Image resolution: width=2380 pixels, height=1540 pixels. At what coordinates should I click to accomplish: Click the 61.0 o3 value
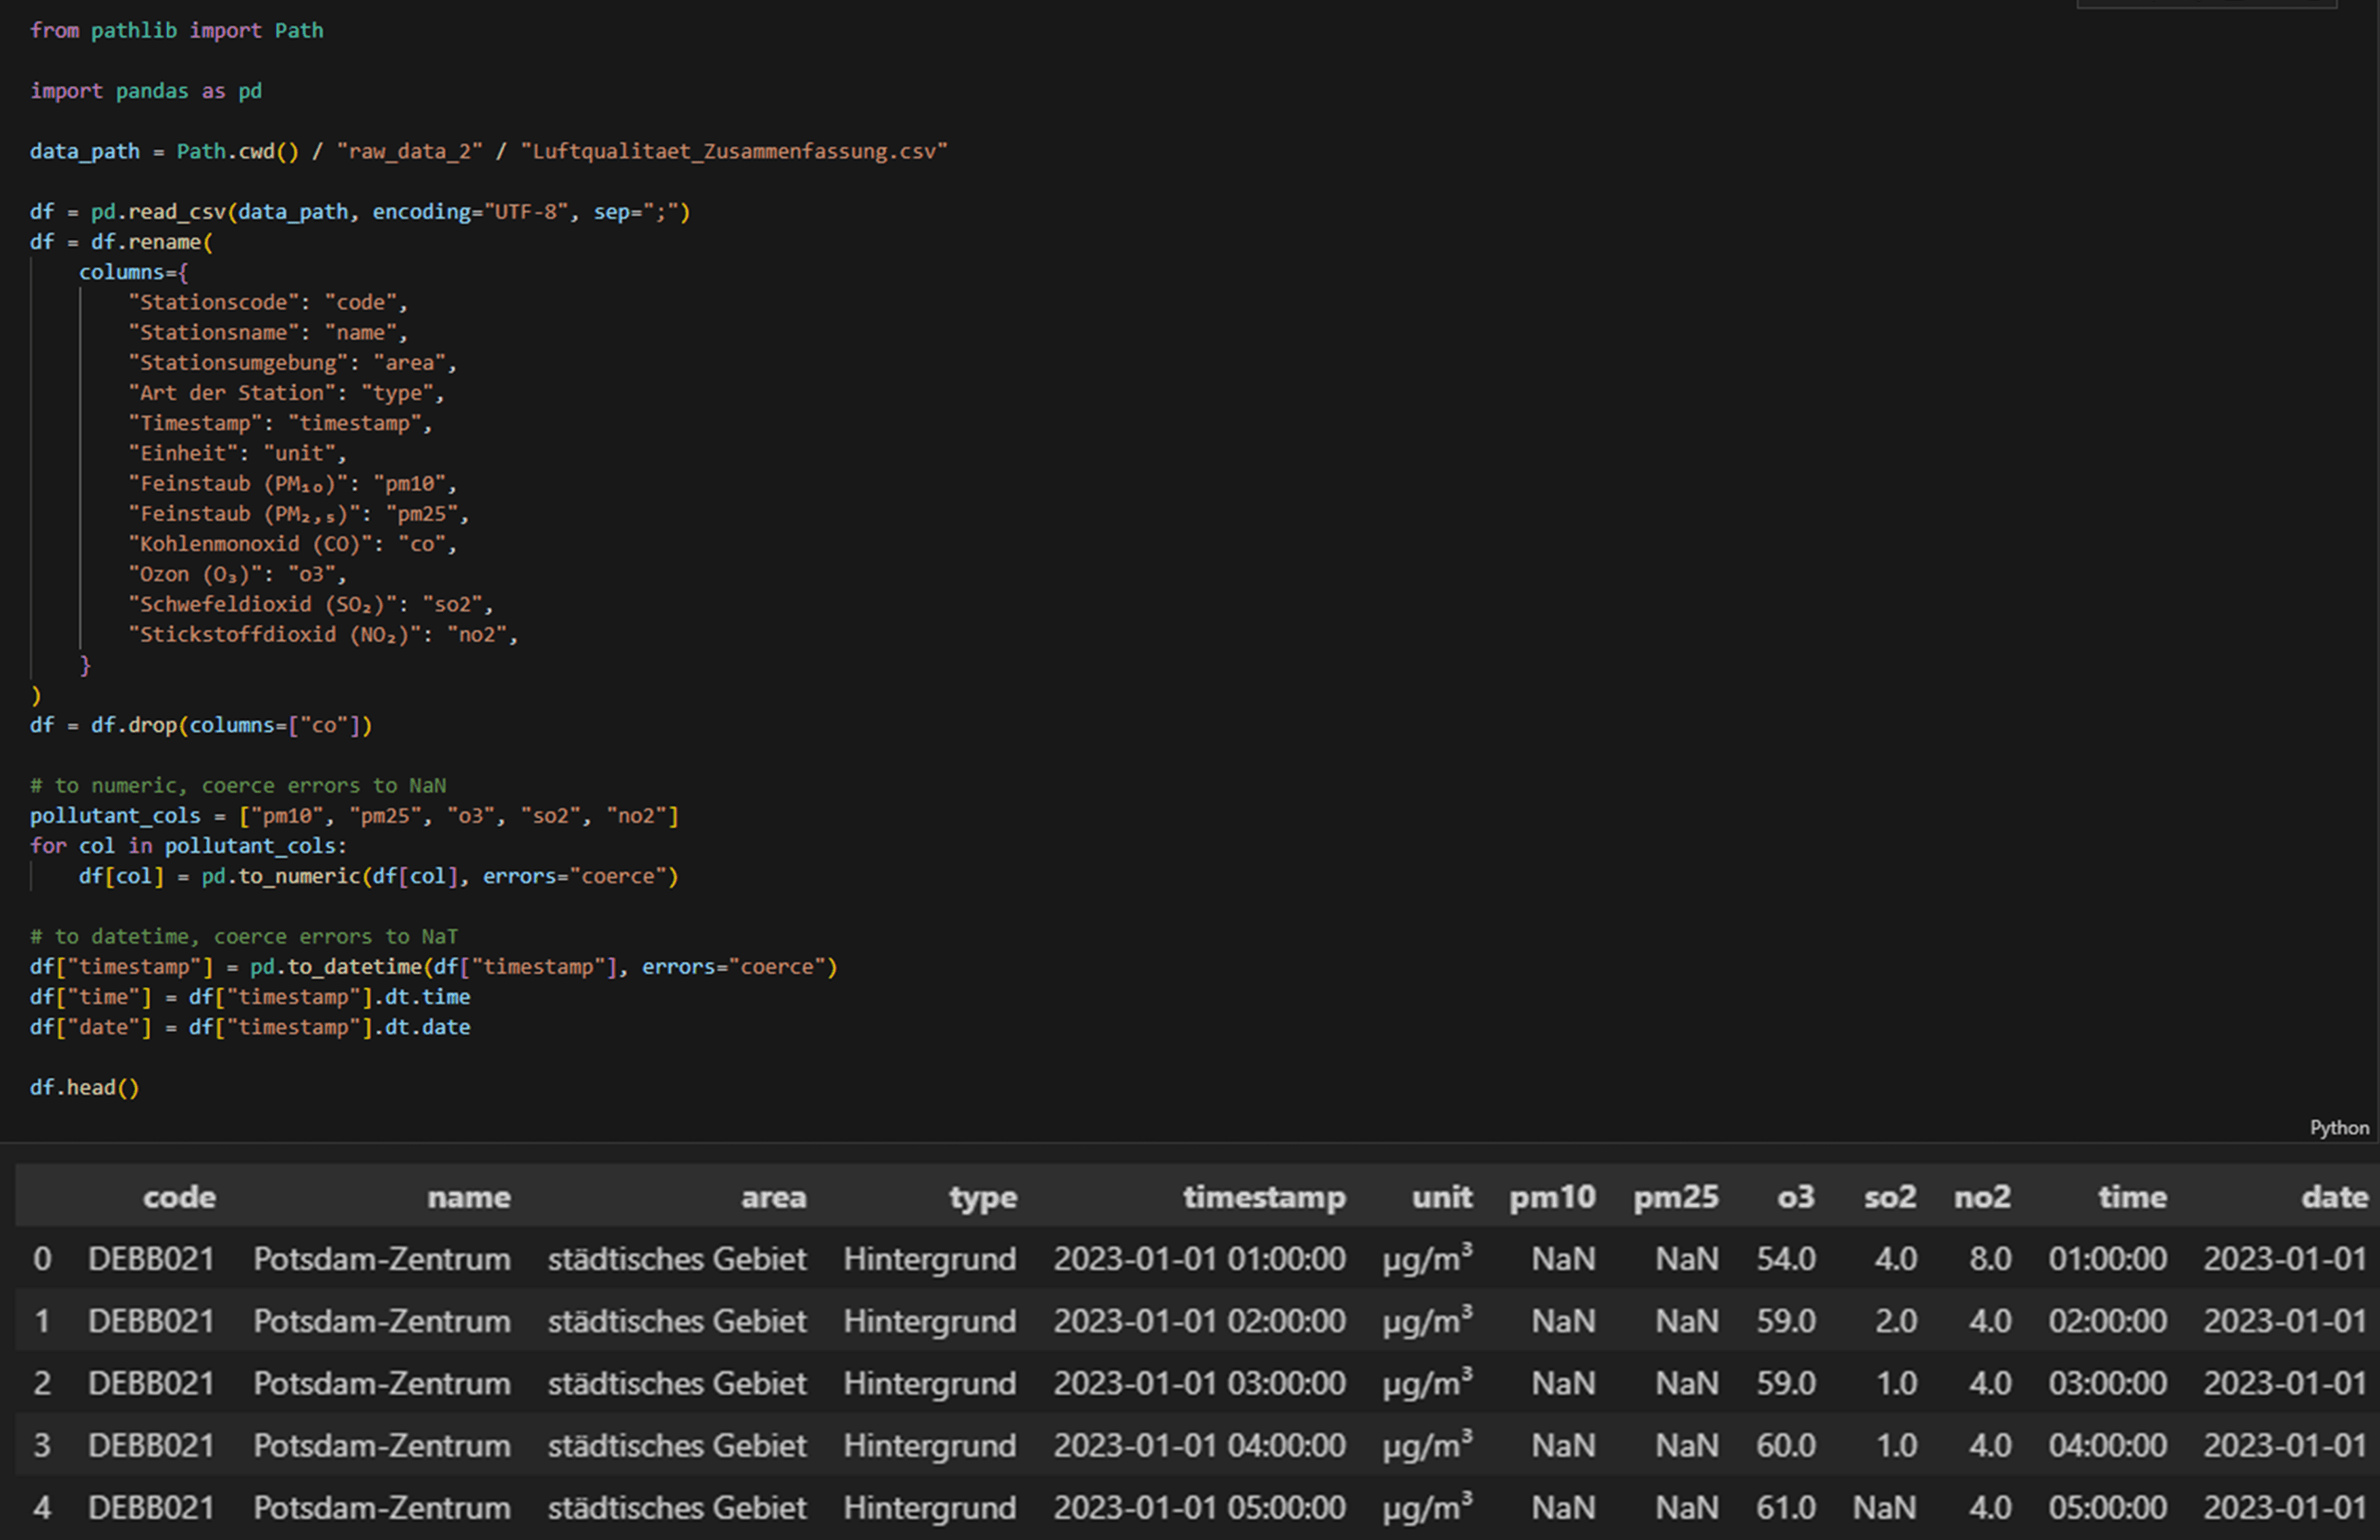(x=1785, y=1507)
